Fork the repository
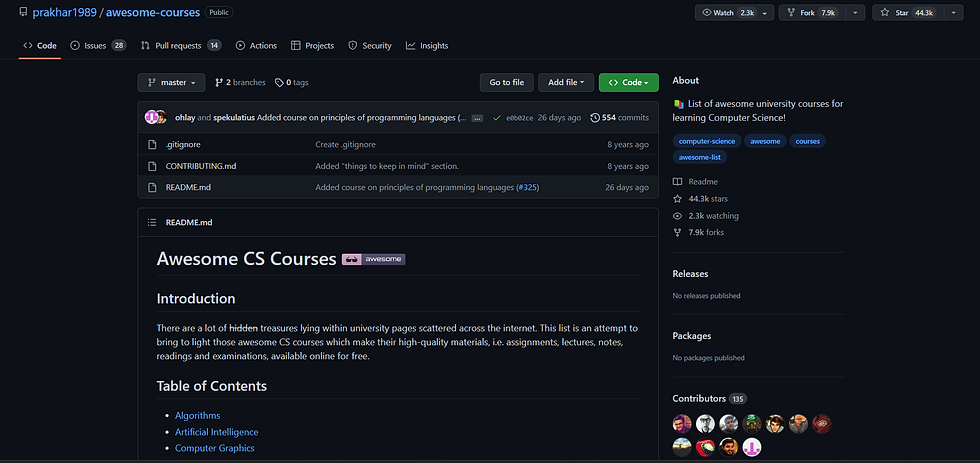Image resolution: width=980 pixels, height=463 pixels. (x=811, y=12)
